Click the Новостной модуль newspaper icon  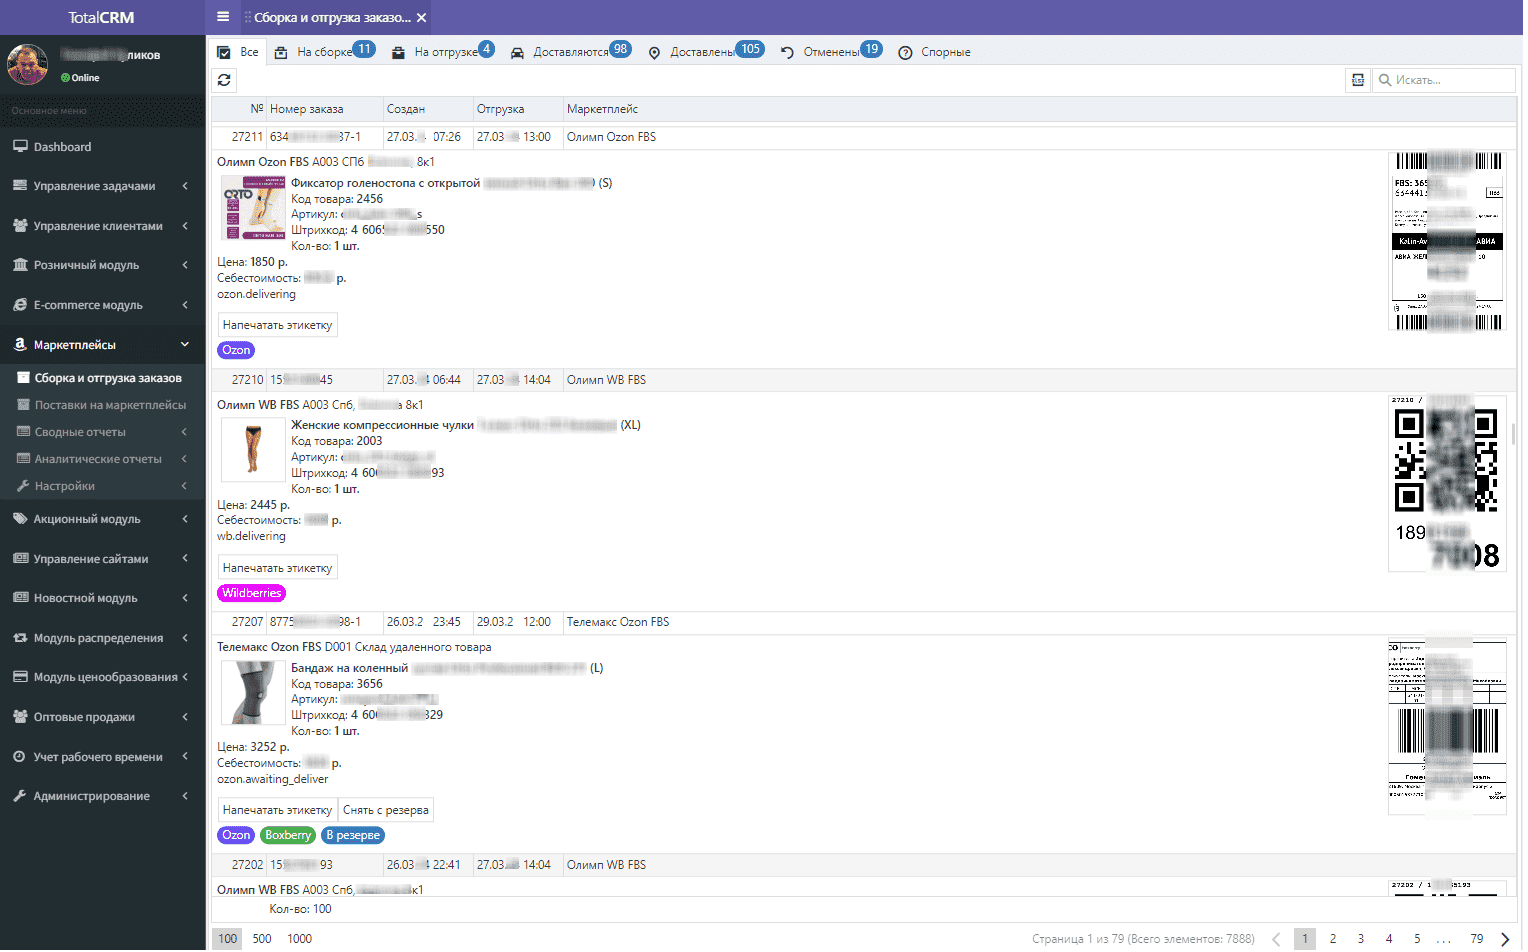tap(20, 598)
